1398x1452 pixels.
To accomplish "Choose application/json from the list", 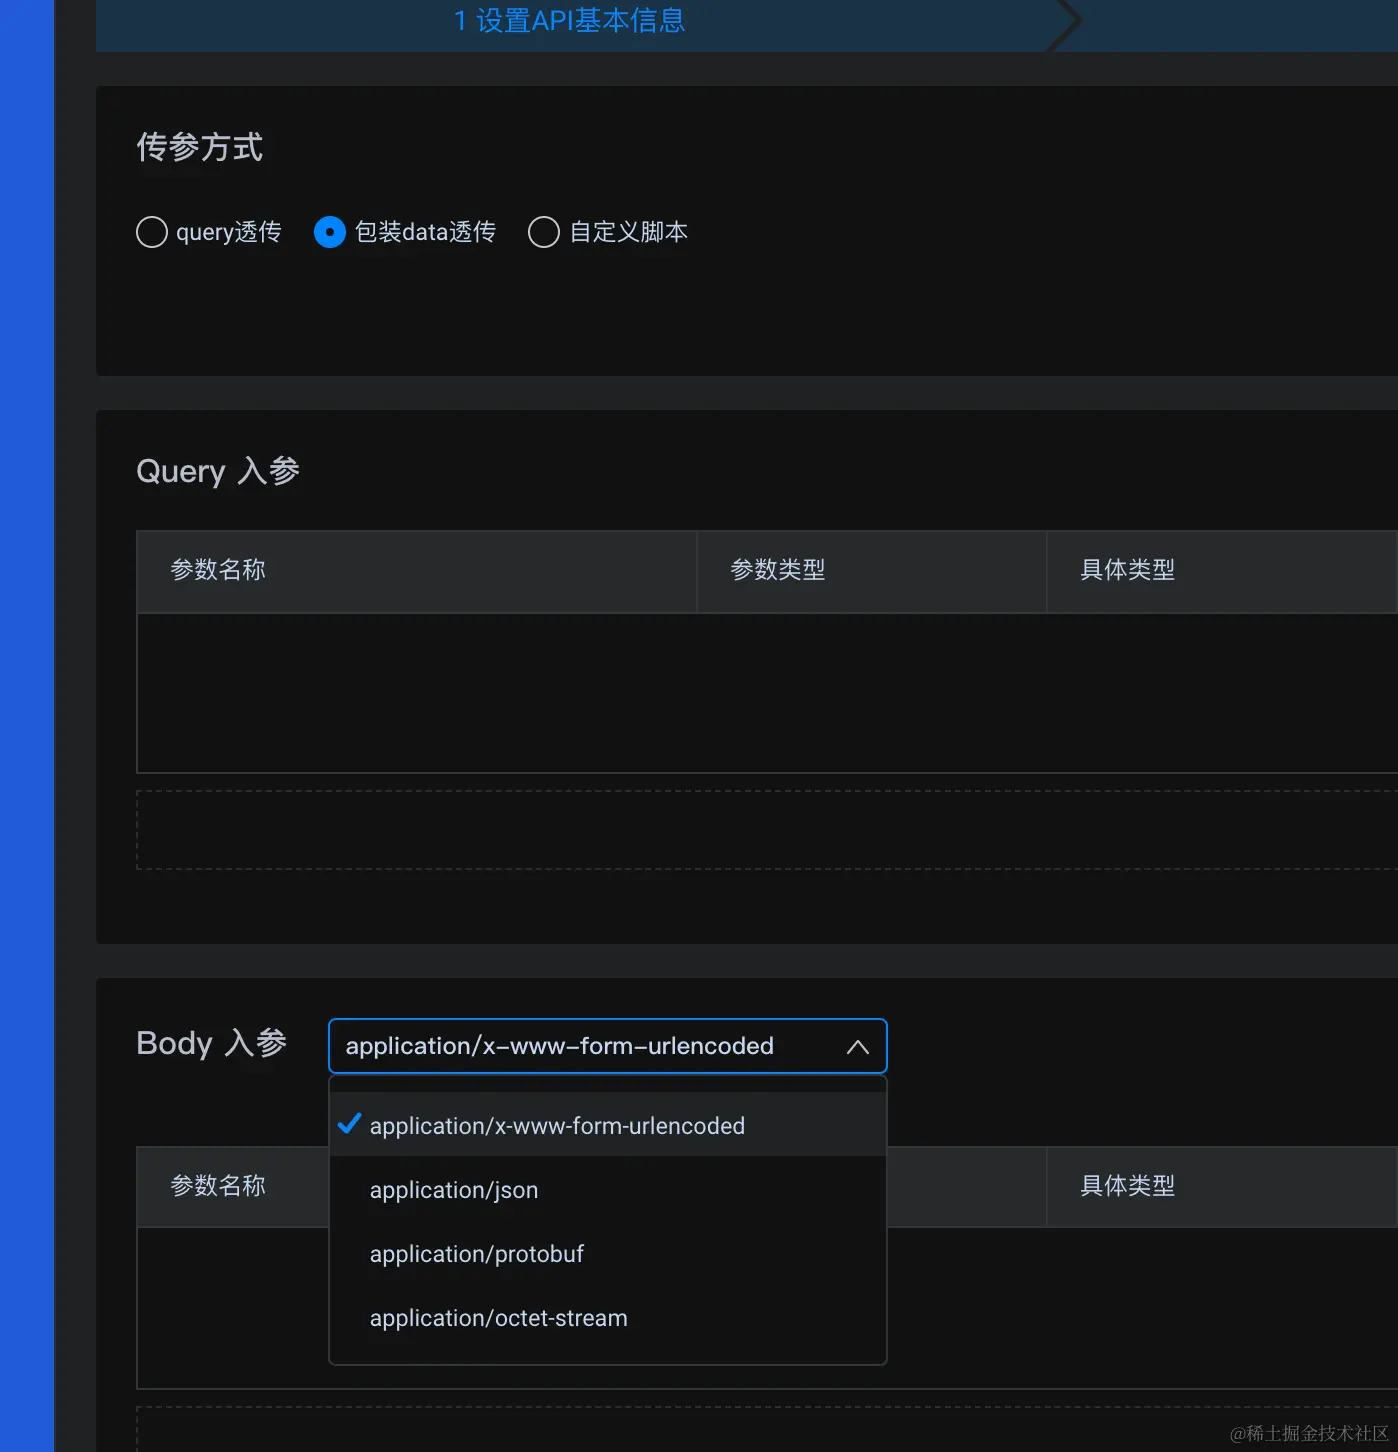I will (608, 1189).
